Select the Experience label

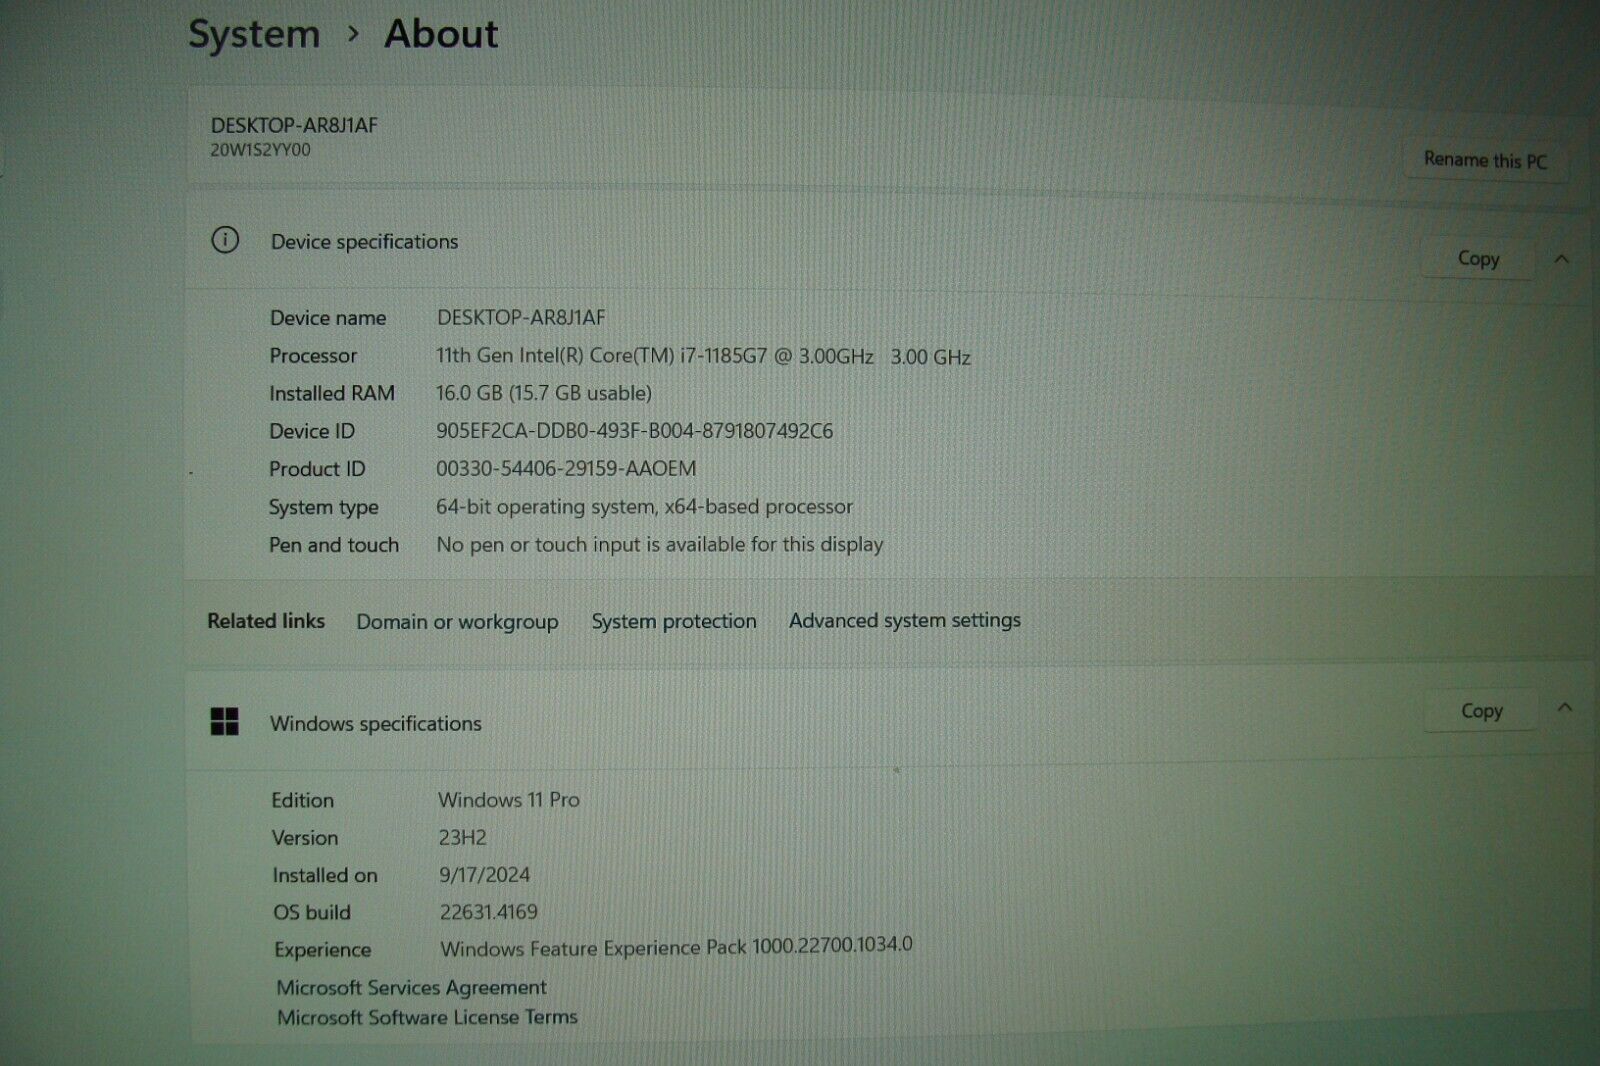pyautogui.click(x=323, y=950)
